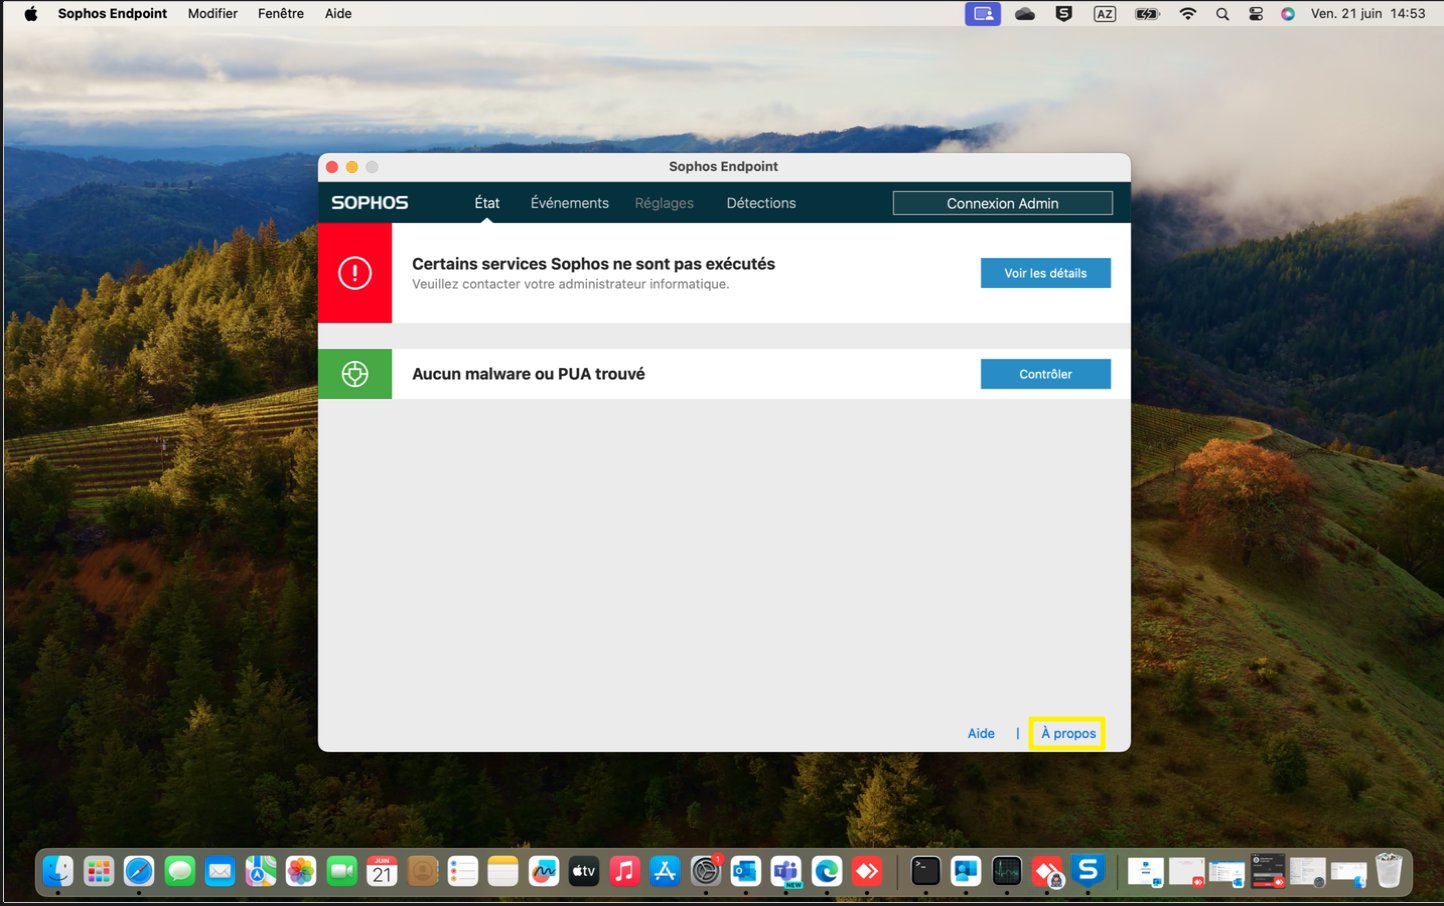Open System Settings from the Dock
This screenshot has height=906, width=1444.
coord(706,871)
